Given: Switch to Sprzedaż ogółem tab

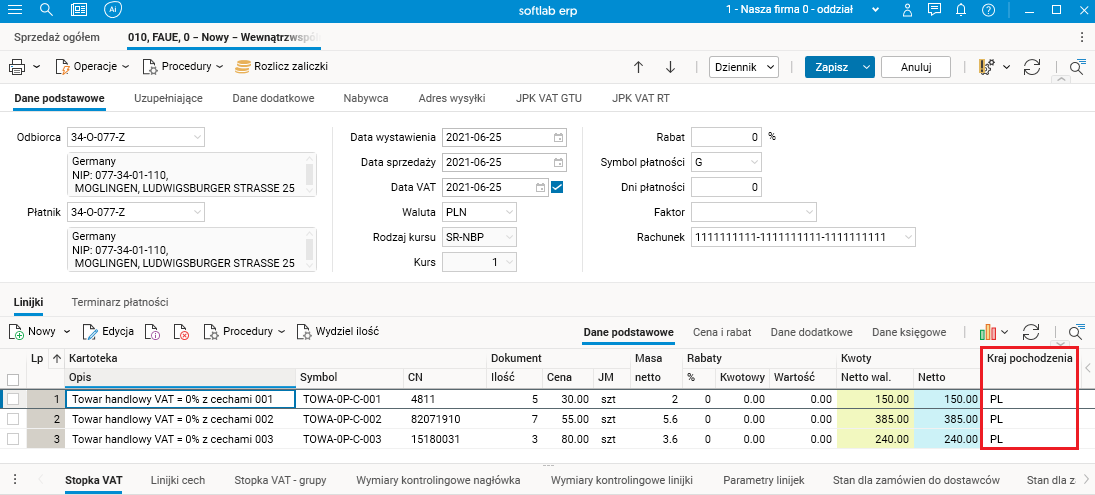Looking at the screenshot, I should (57, 37).
